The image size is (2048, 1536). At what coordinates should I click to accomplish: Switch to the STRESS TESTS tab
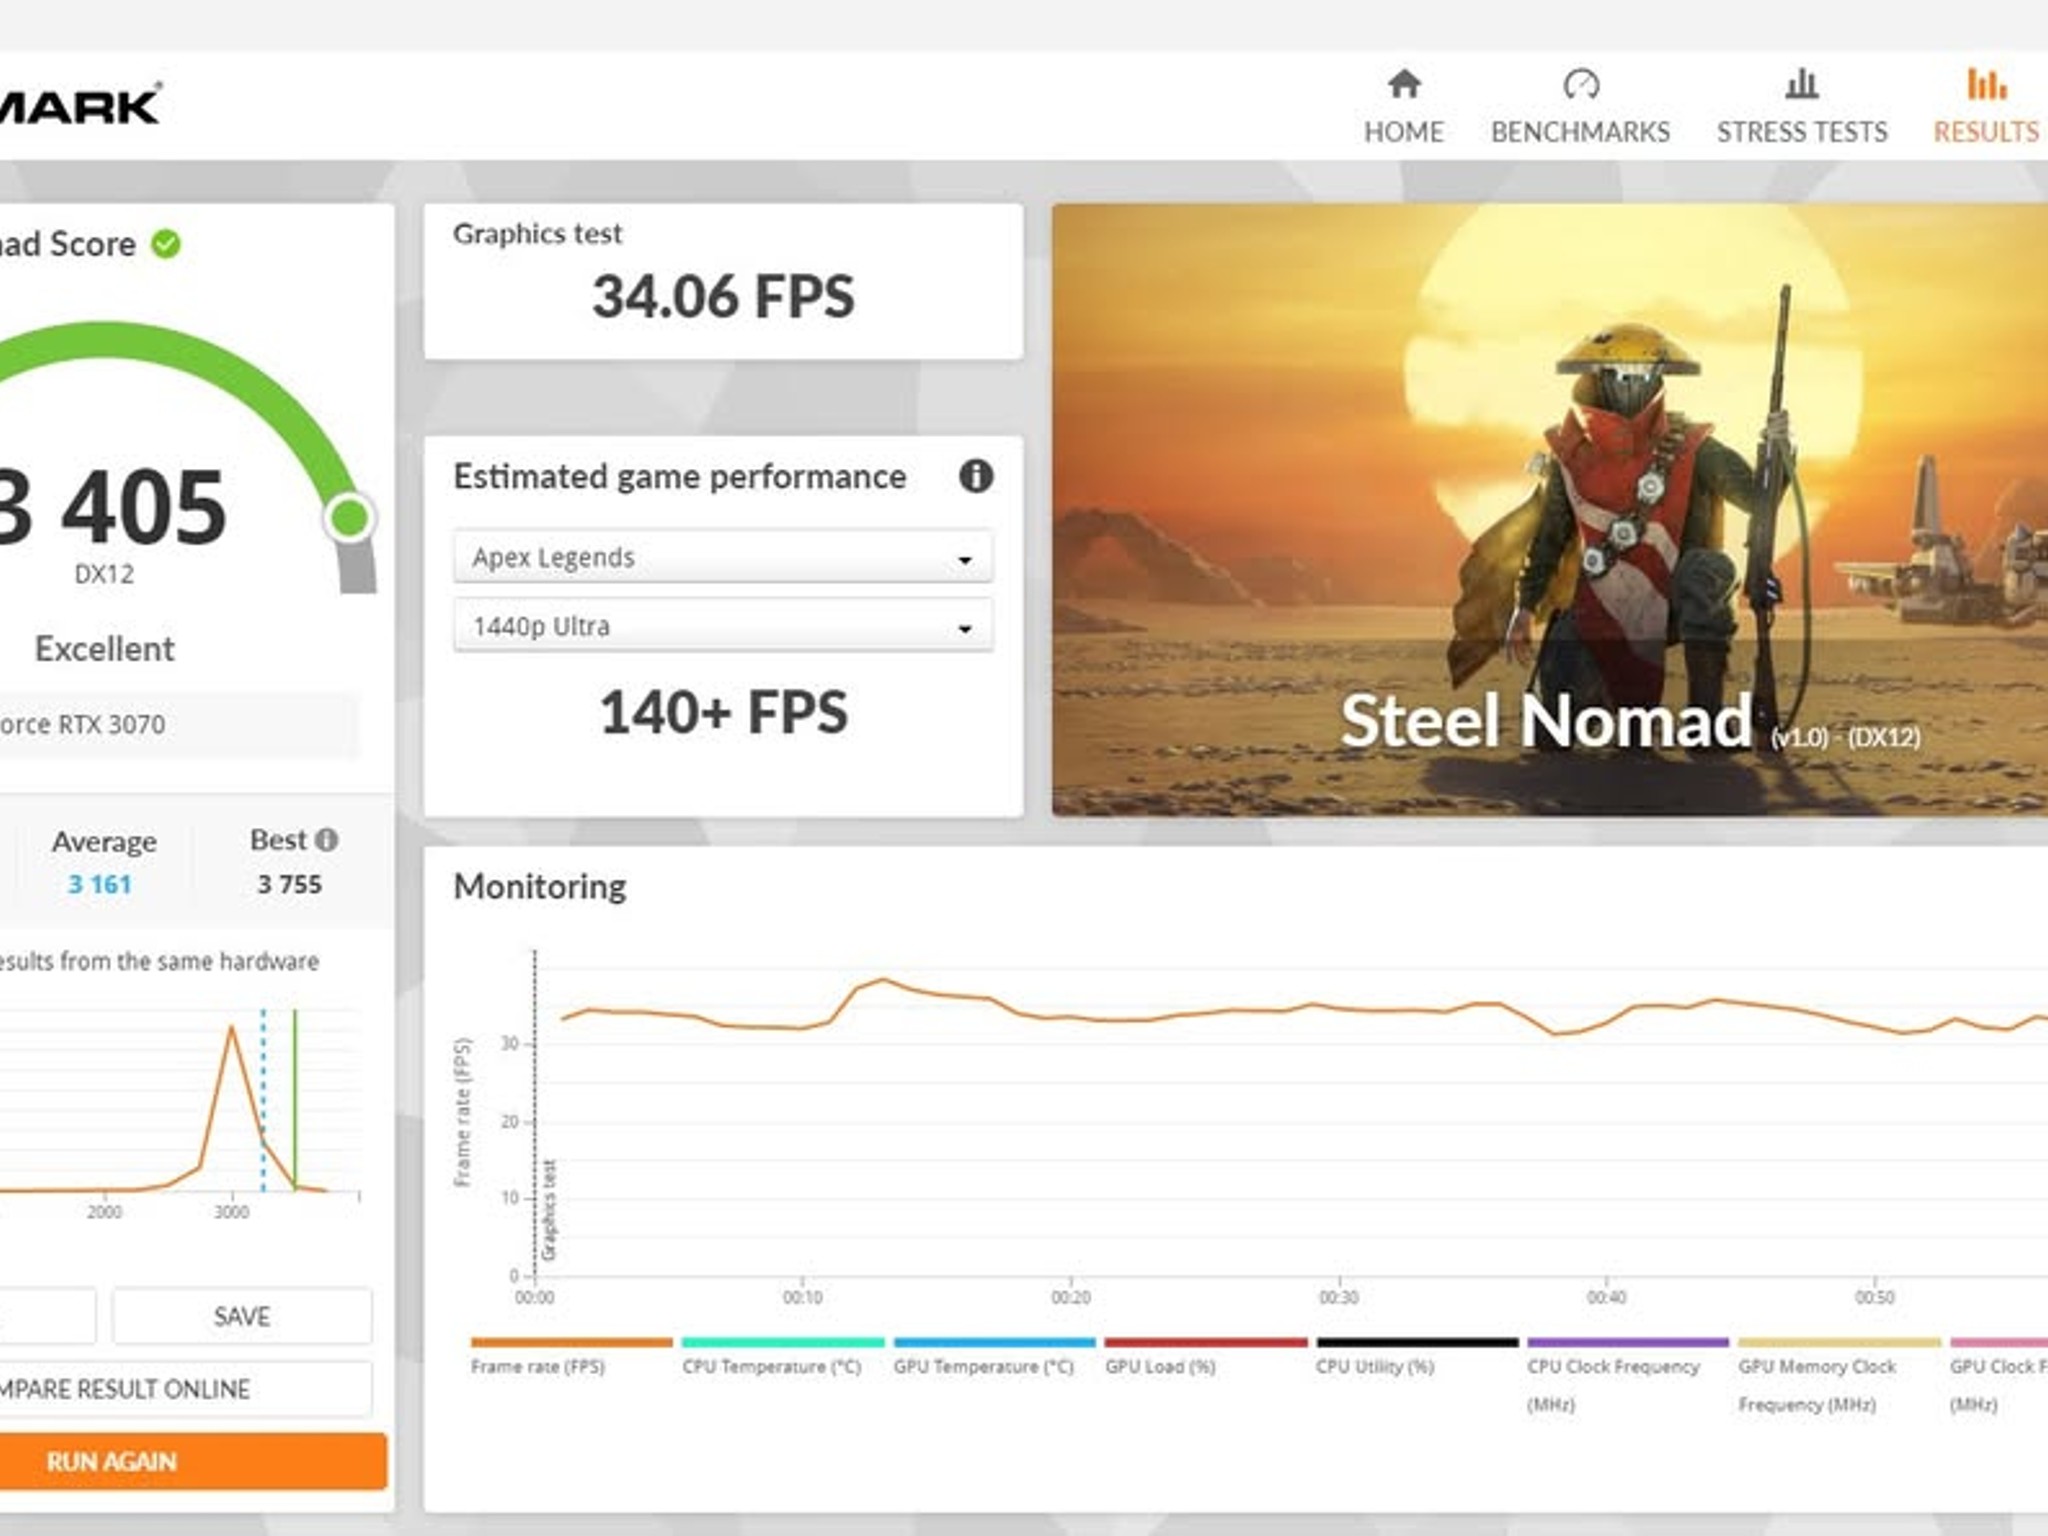[1801, 132]
